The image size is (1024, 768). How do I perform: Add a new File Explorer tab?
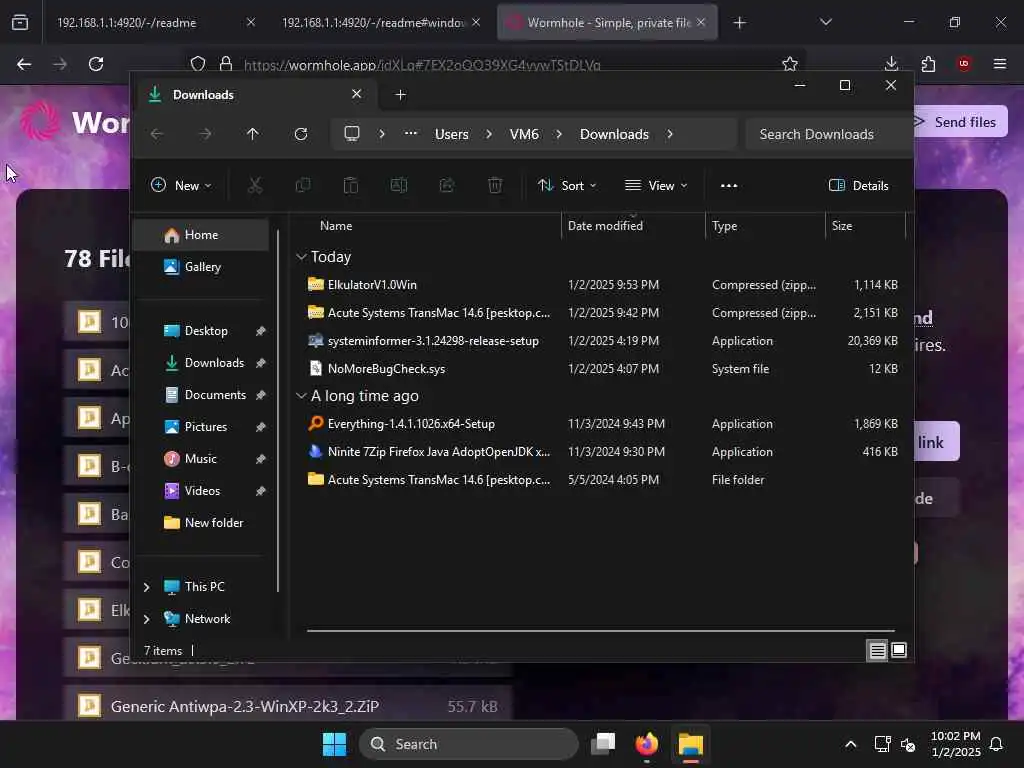(x=400, y=95)
